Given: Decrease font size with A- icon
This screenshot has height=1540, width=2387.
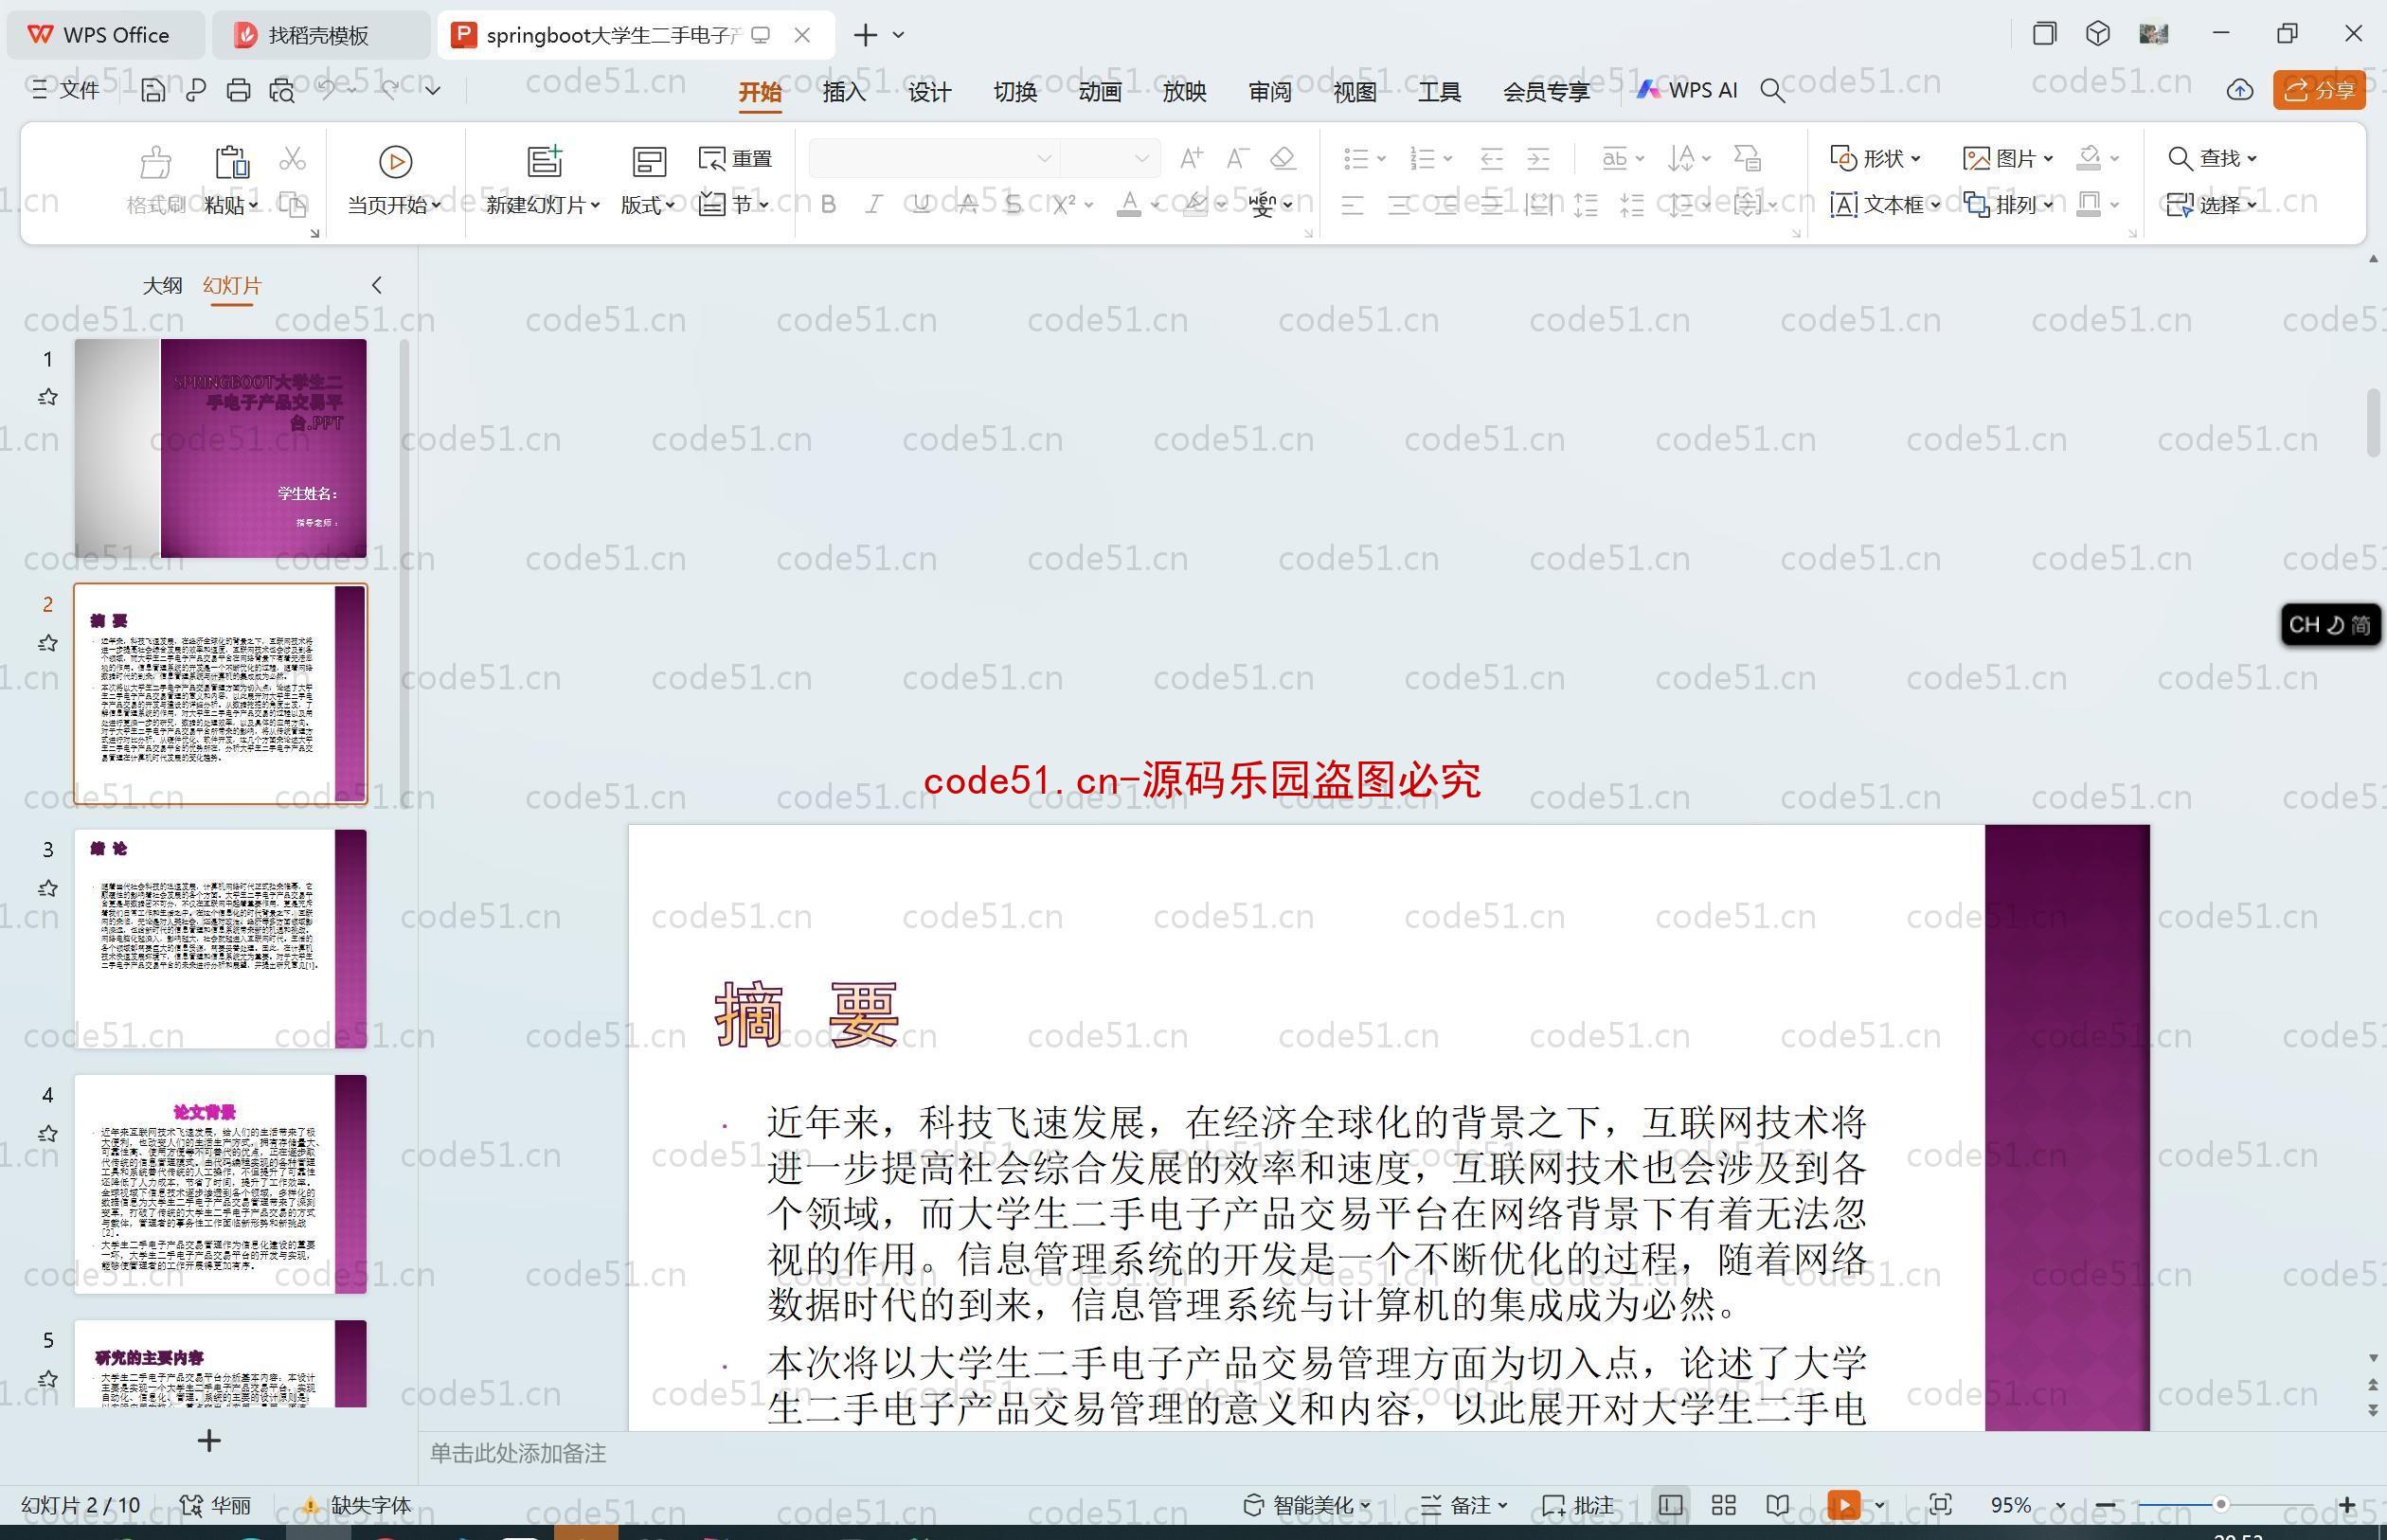Looking at the screenshot, I should [1237, 158].
